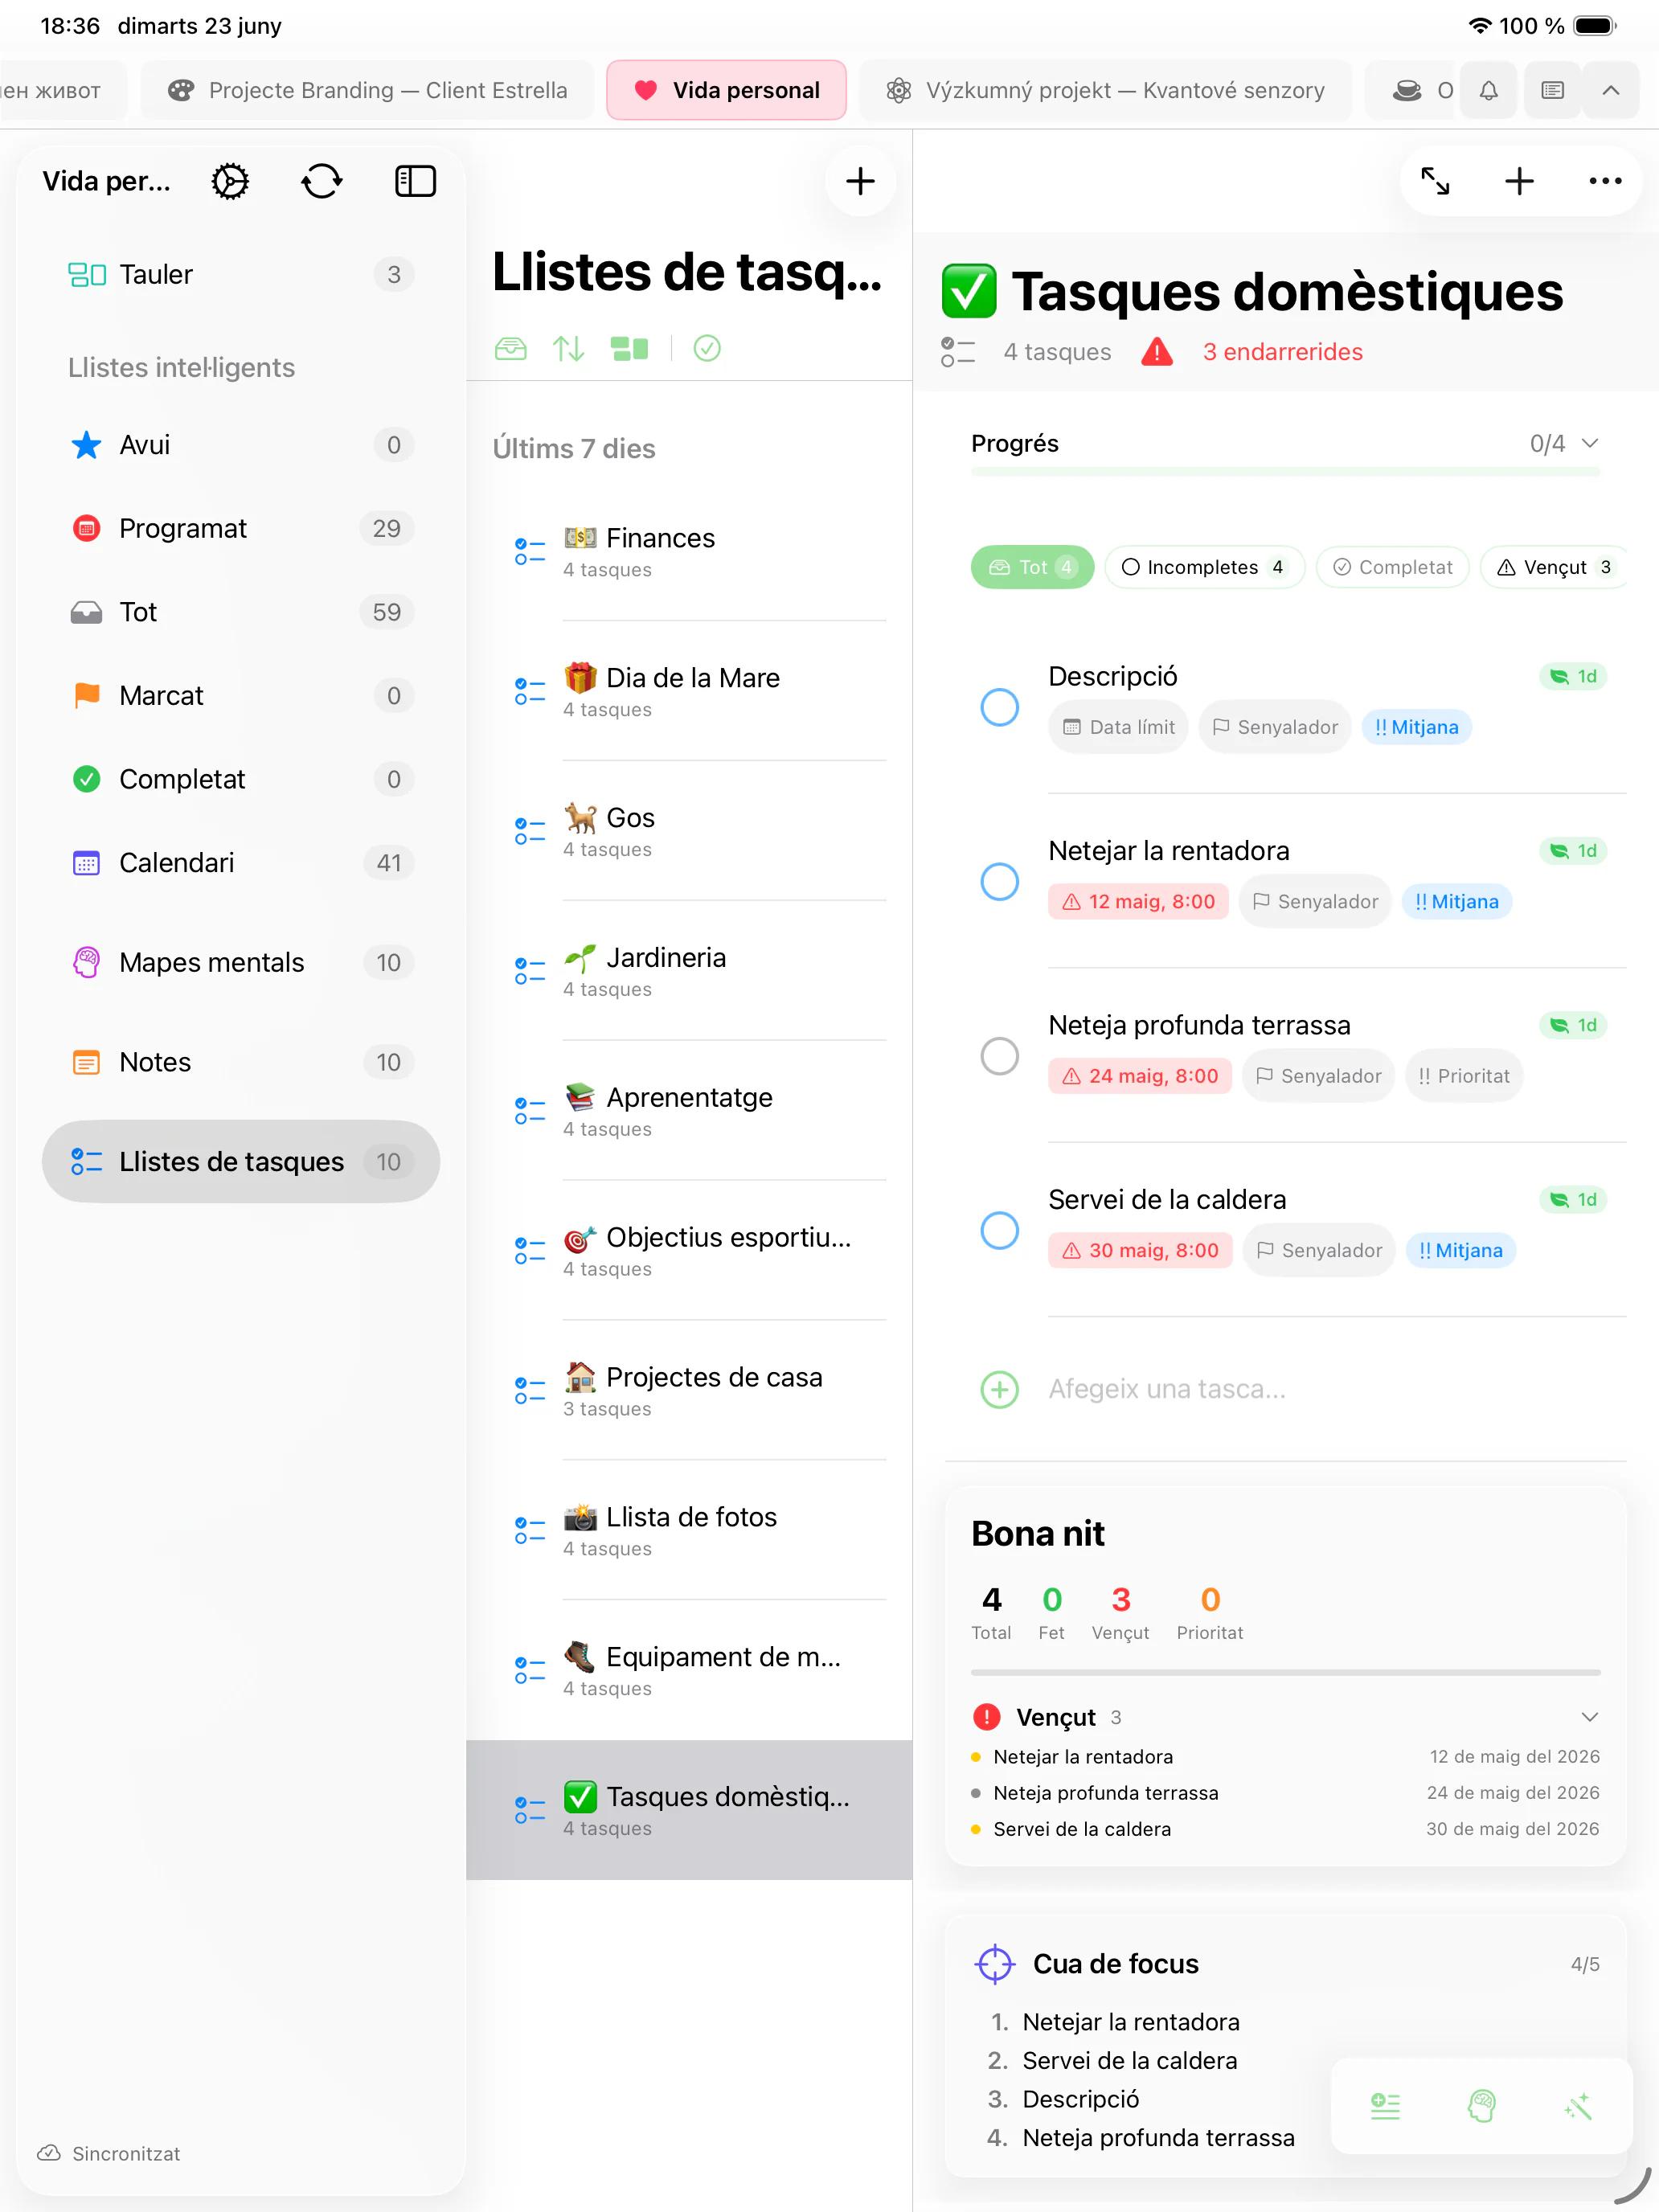The width and height of the screenshot is (1659, 2212).
Task: Open the Llista de fotos list
Action: [x=689, y=1530]
